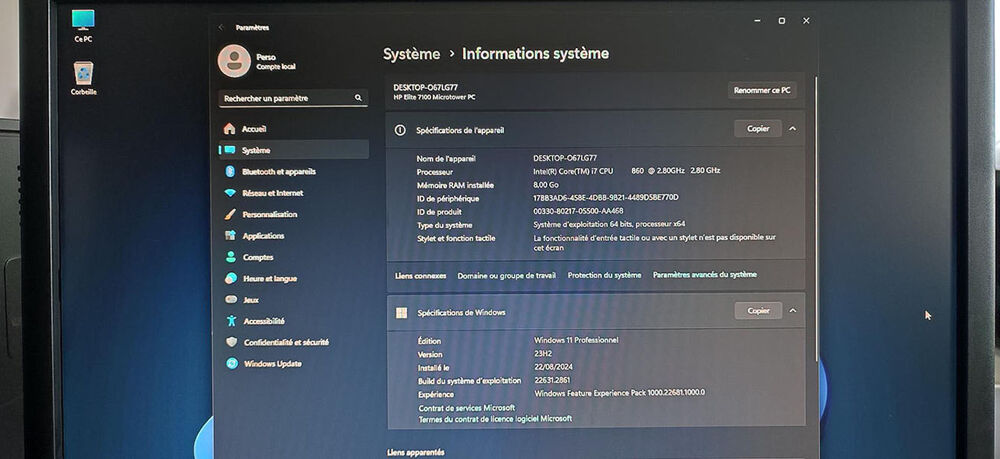This screenshot has height=459, width=1000.
Task: Click the Windows logo beside Spécifications de Windows
Action: tap(402, 313)
